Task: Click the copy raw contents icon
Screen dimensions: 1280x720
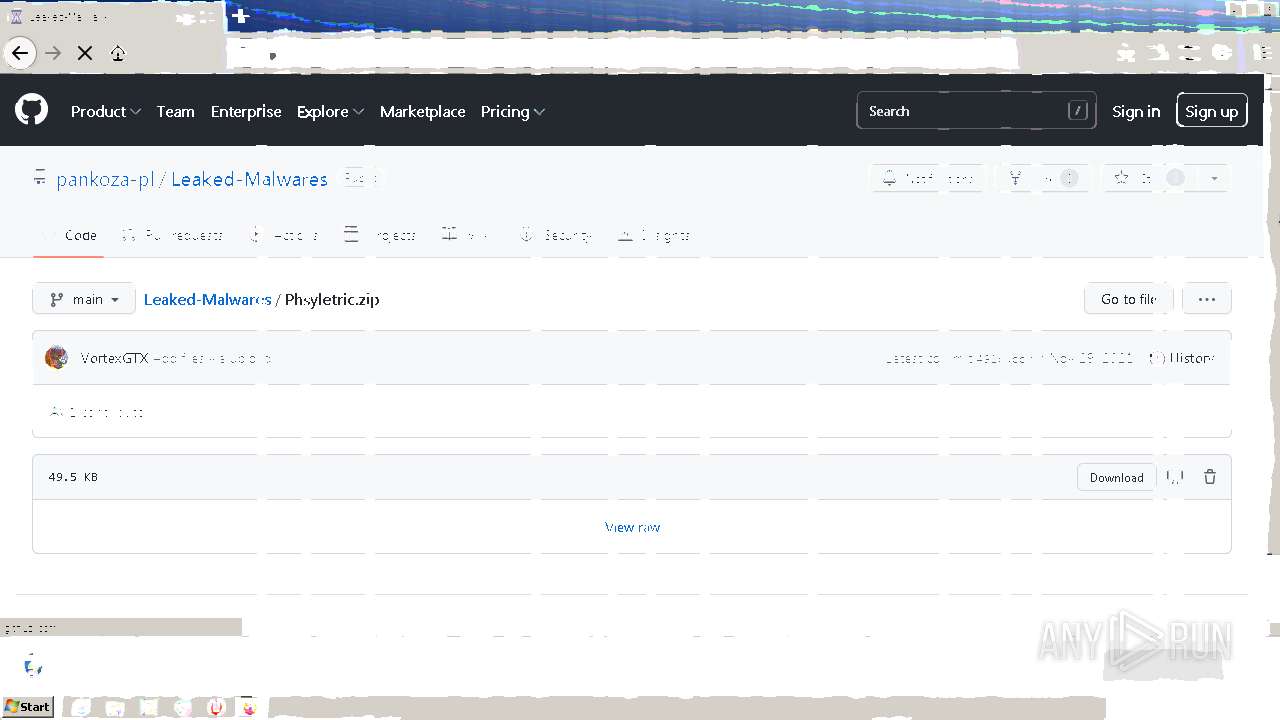Action: coord(1176,477)
